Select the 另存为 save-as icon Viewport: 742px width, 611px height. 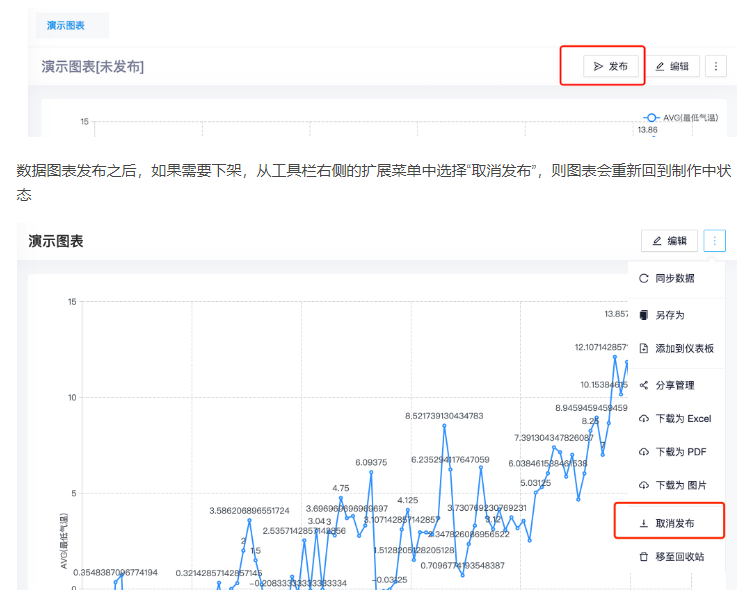point(644,315)
